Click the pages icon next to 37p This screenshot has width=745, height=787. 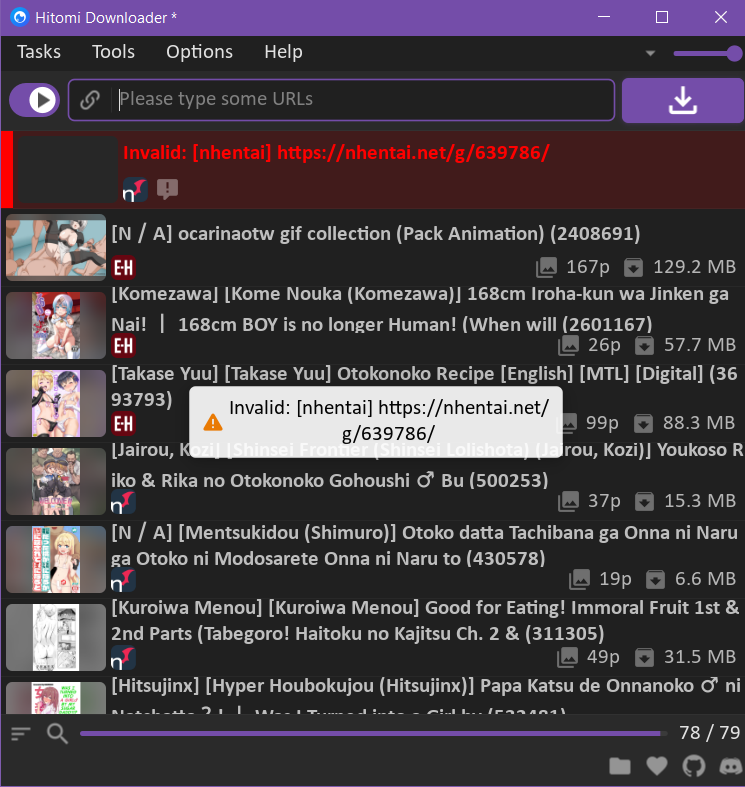click(x=568, y=501)
